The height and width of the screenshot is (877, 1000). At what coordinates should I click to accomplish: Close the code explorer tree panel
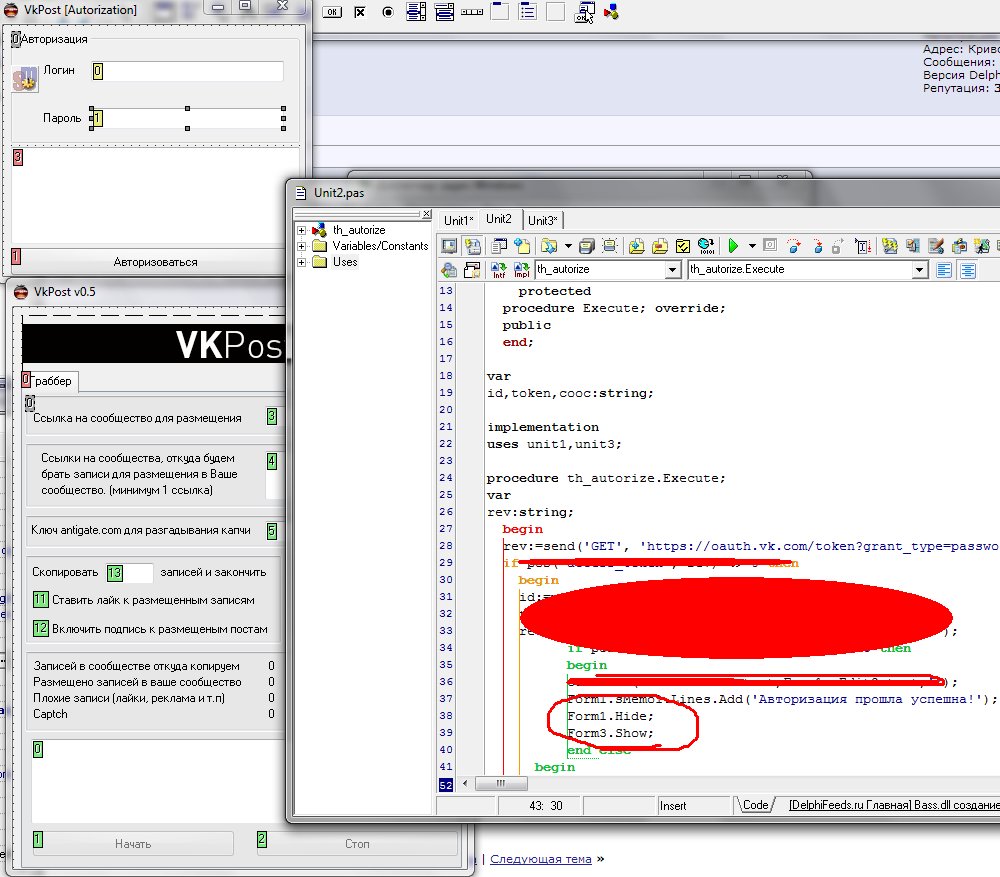click(x=427, y=214)
